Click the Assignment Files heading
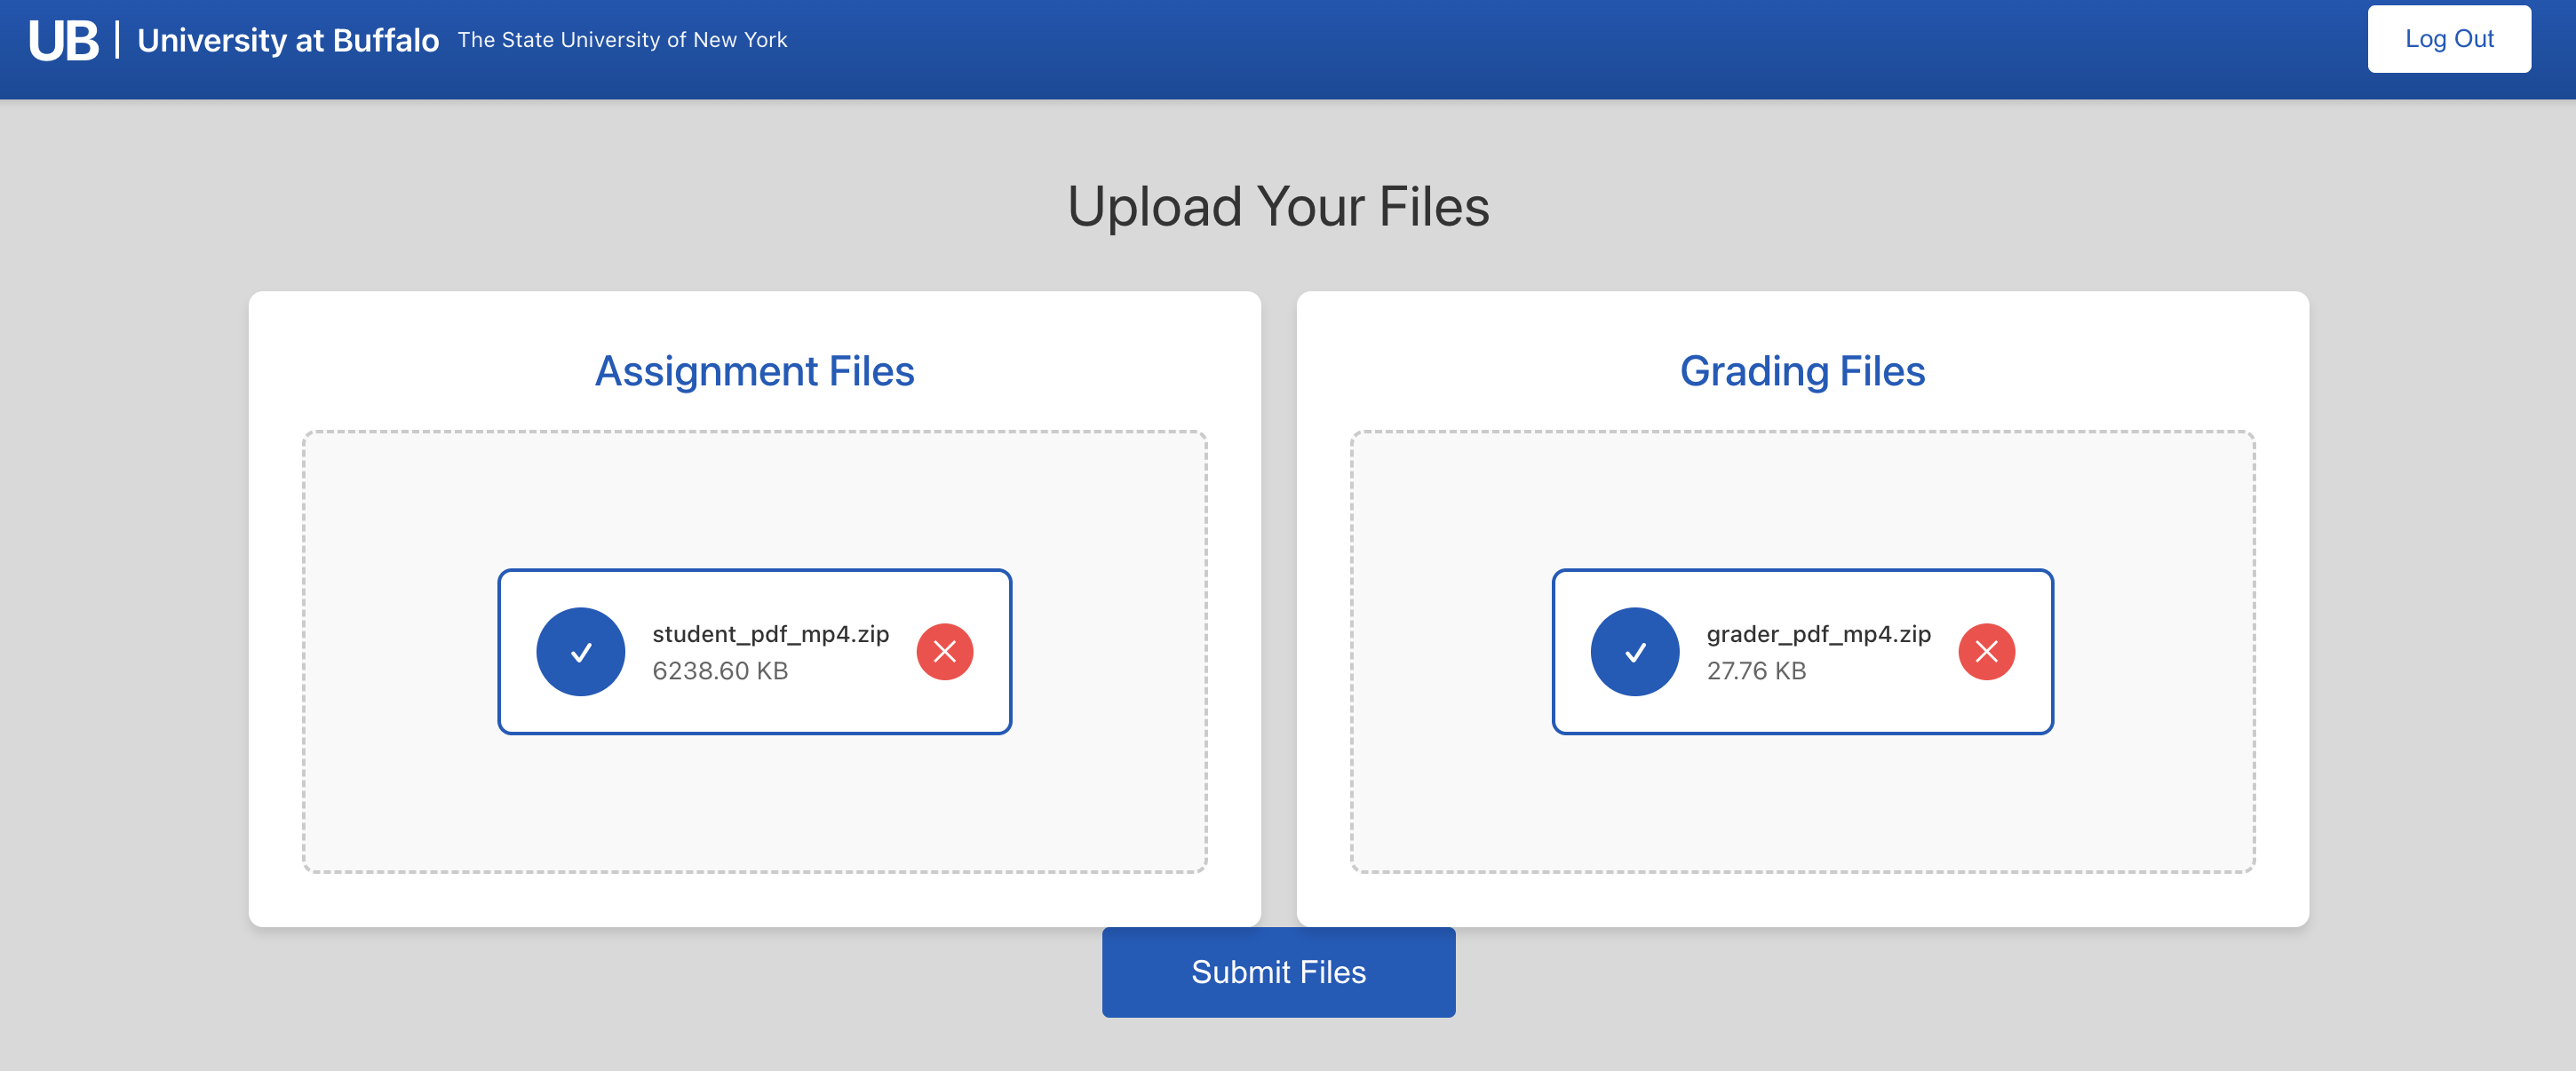Viewport: 2576px width, 1071px height. click(754, 371)
